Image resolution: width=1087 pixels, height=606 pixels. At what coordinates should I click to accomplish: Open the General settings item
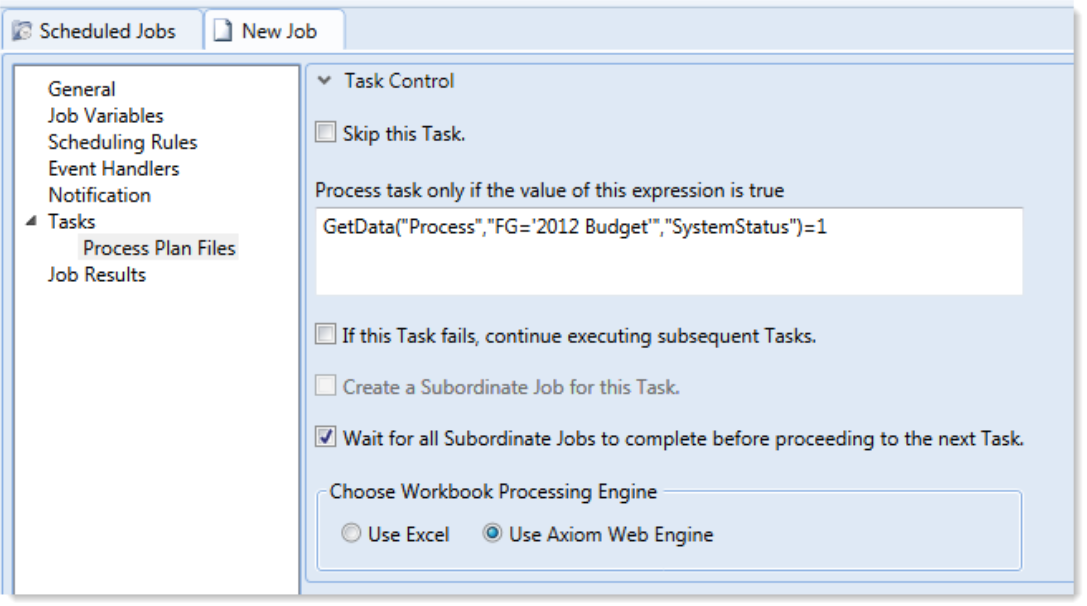[x=81, y=89]
